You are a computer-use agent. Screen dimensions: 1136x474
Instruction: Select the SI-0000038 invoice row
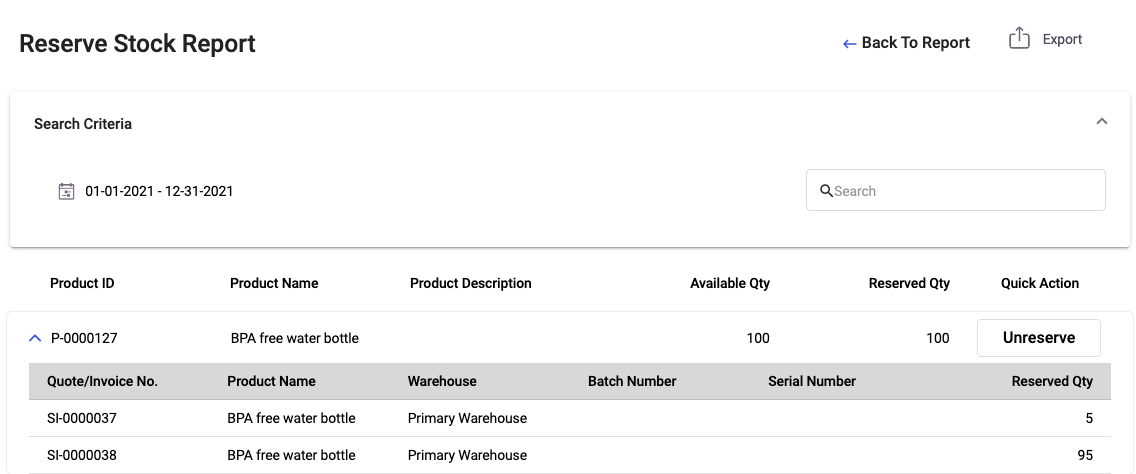point(569,455)
